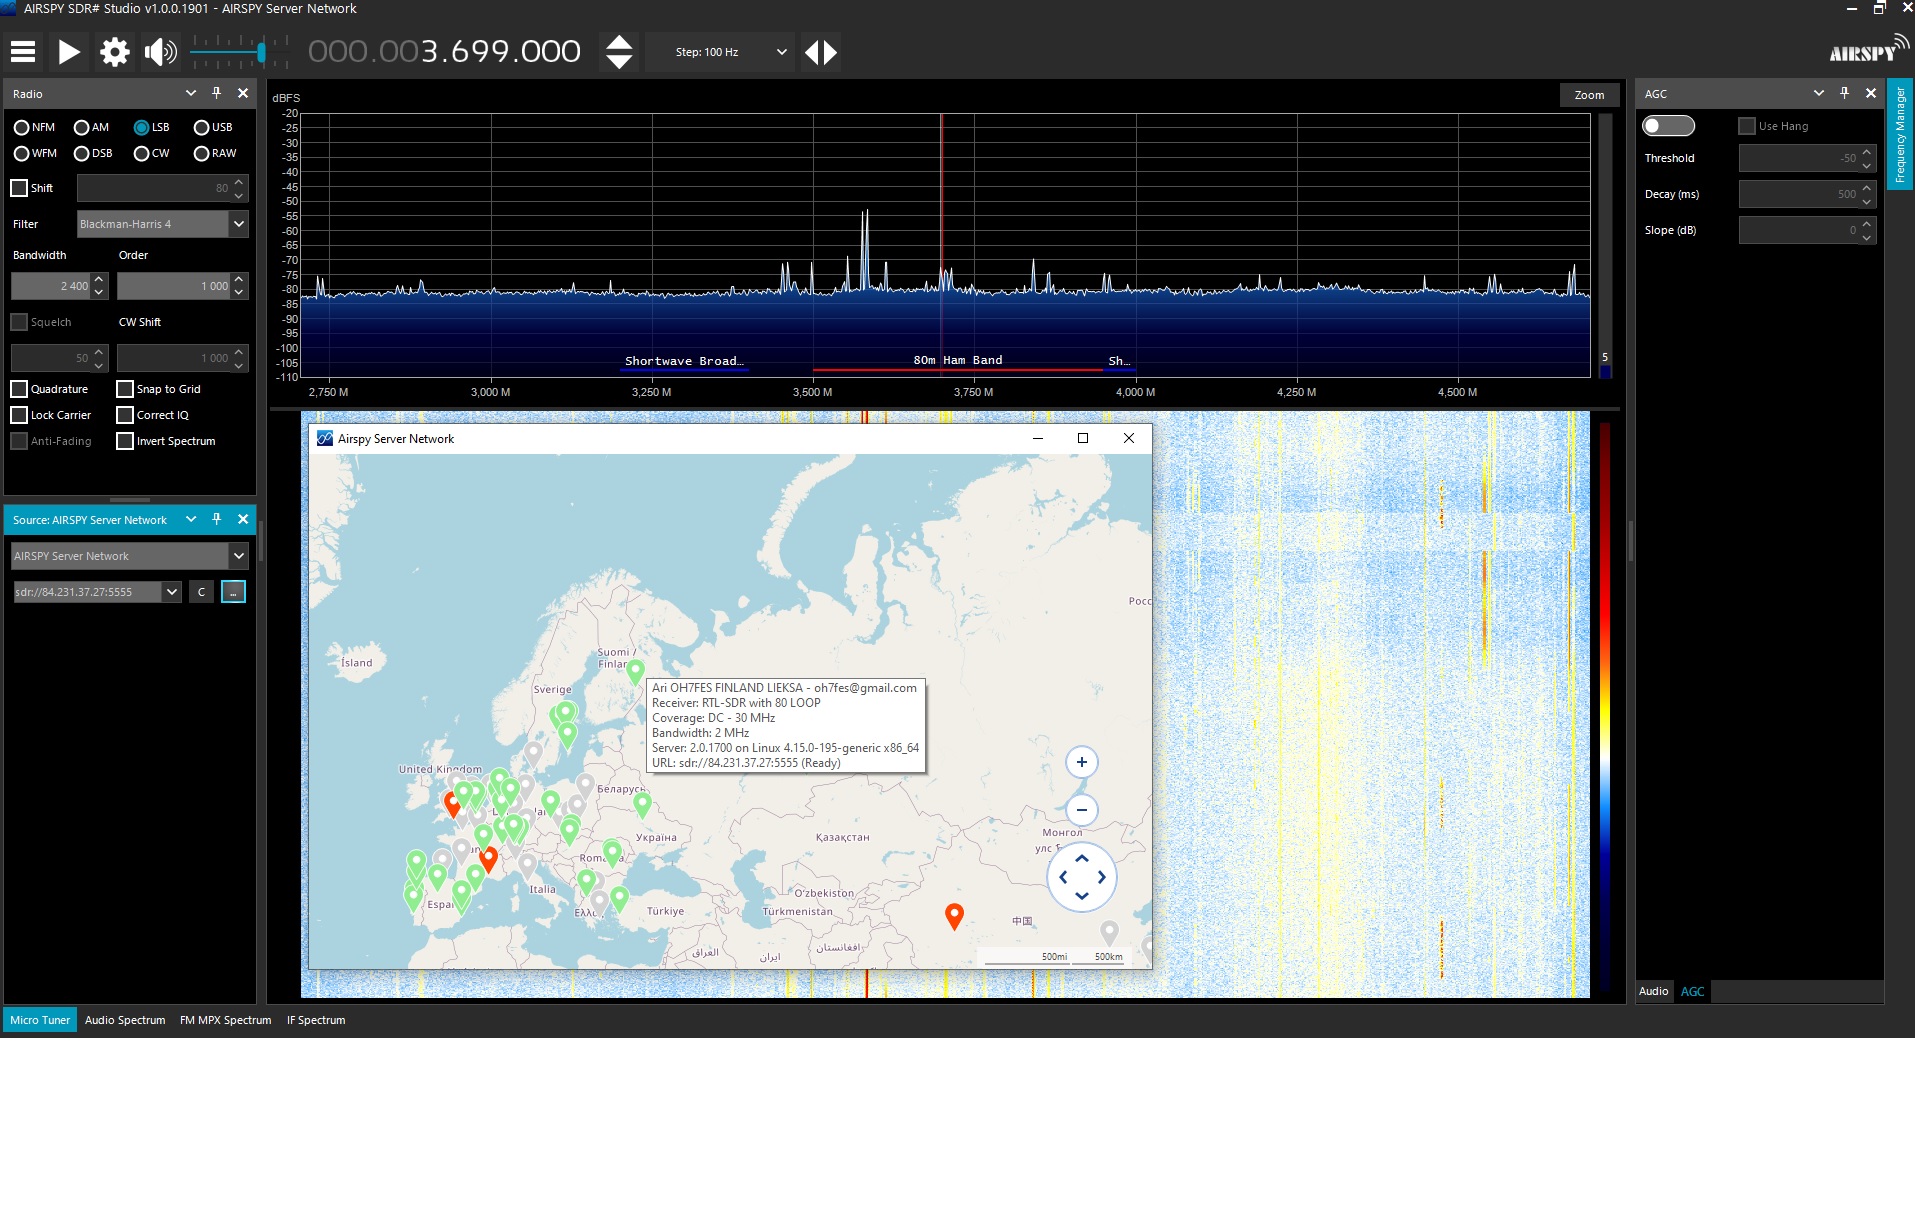The width and height of the screenshot is (1915, 1219).
Task: Click the volume slider handle
Action: tap(261, 52)
